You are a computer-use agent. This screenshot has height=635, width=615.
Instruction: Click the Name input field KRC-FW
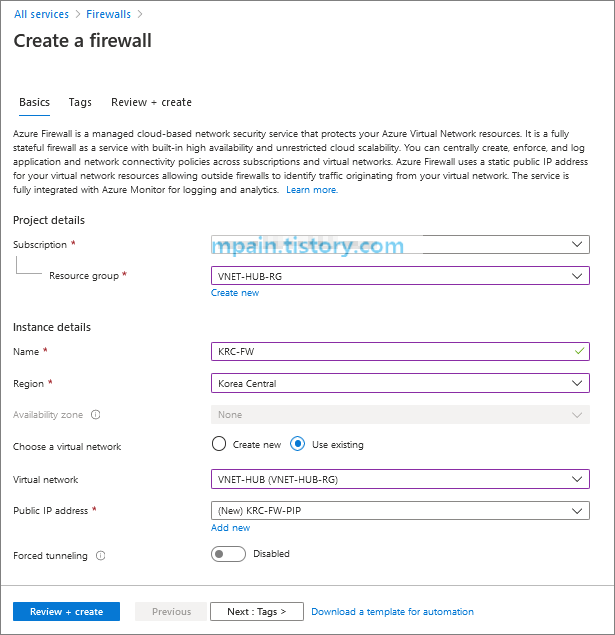400,351
